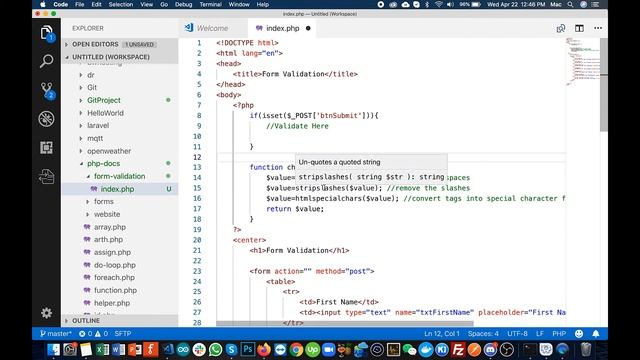This screenshot has height=360, width=640.
Task: Change UTF-8 encoding in status bar
Action: (517, 333)
